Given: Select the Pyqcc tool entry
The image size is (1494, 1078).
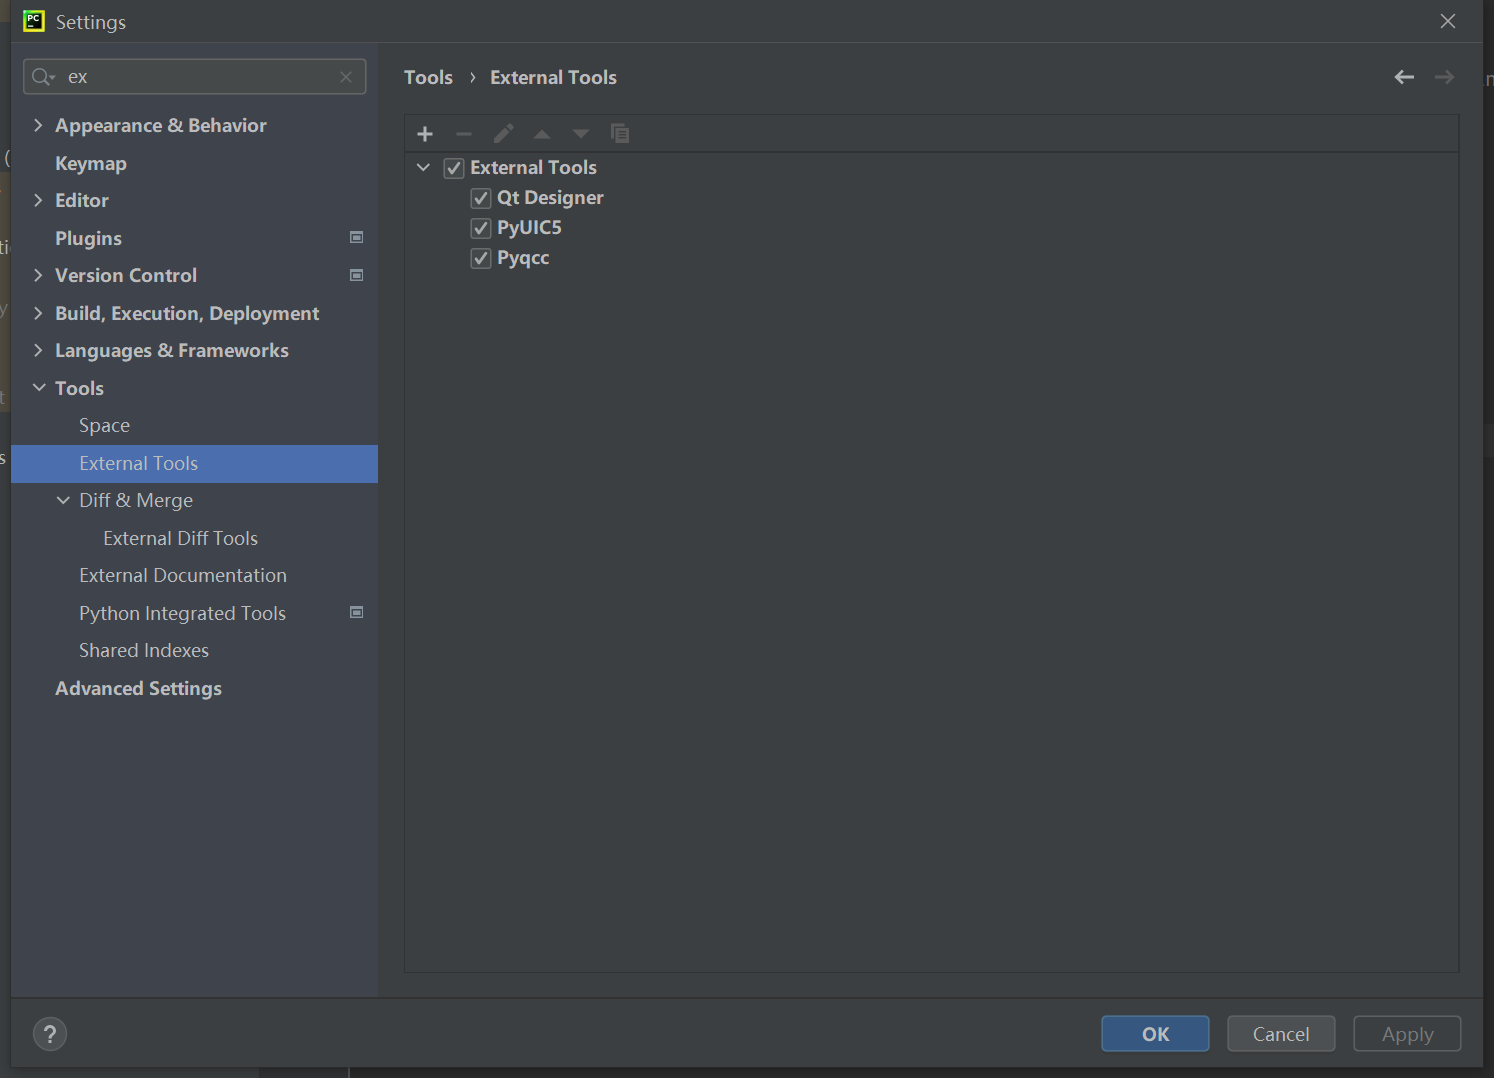Looking at the screenshot, I should pyautogui.click(x=523, y=258).
